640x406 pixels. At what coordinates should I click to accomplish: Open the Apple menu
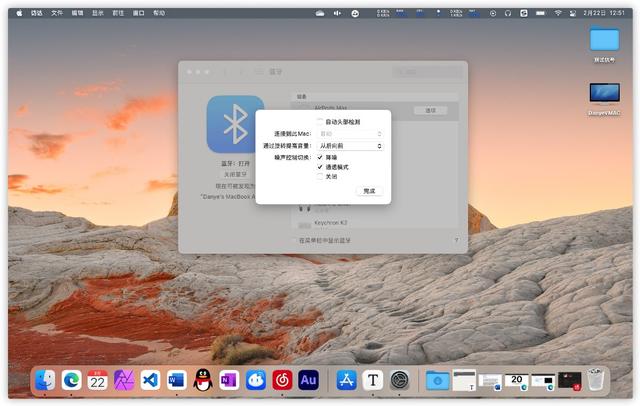[x=19, y=13]
